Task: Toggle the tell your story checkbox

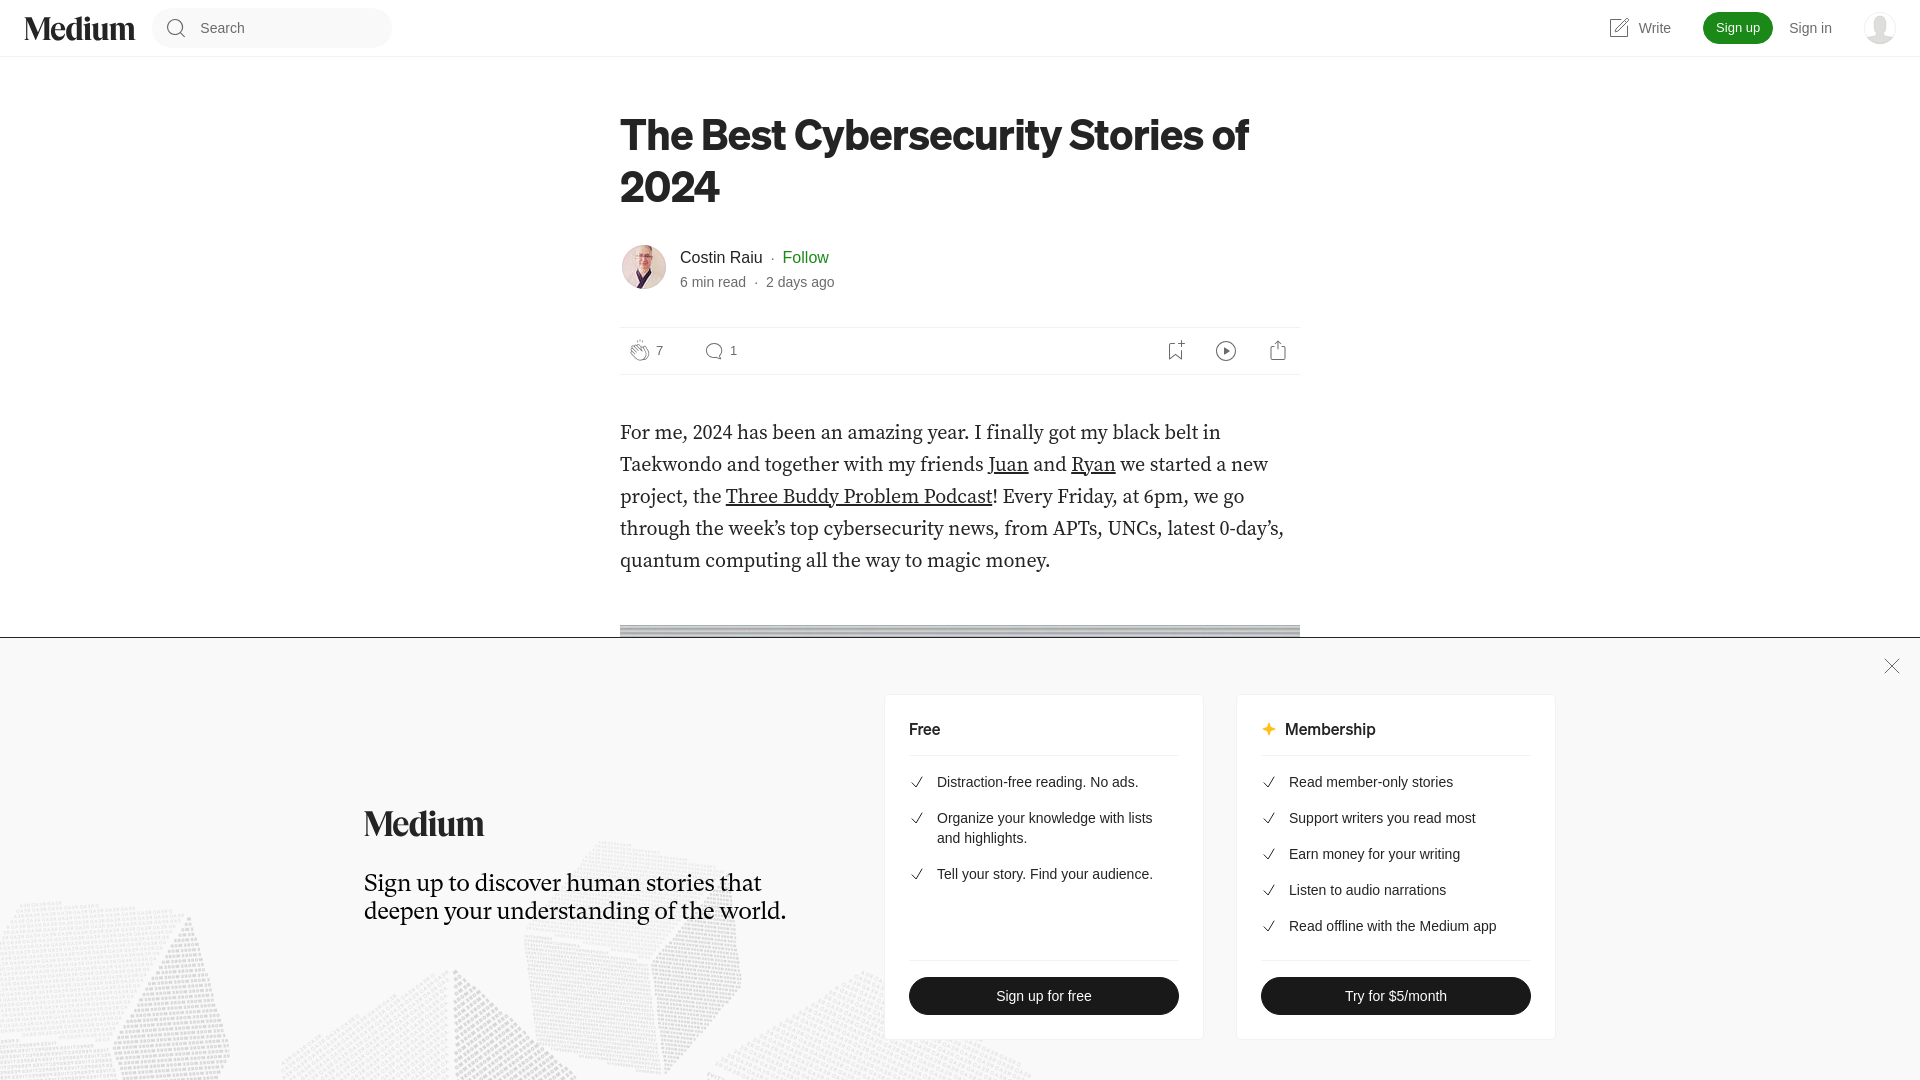Action: (914, 874)
